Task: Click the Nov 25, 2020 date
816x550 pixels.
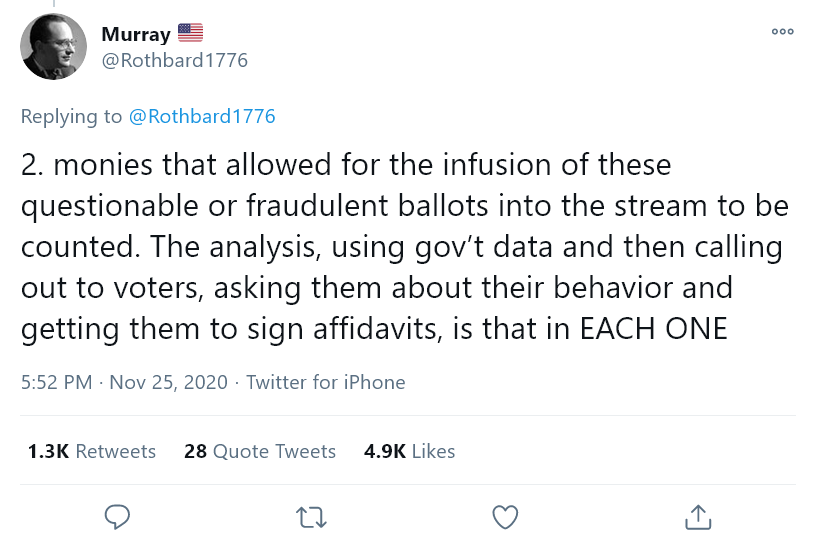Action: (x=167, y=382)
